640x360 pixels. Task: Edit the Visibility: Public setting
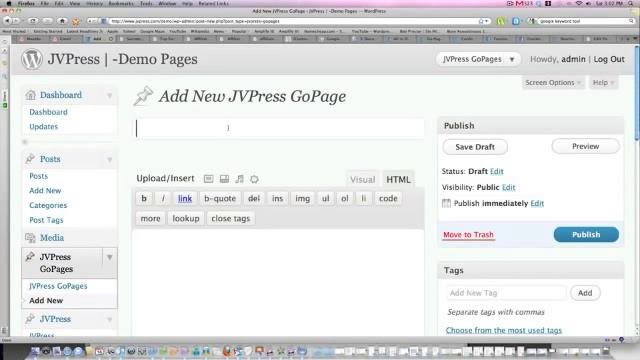509,187
